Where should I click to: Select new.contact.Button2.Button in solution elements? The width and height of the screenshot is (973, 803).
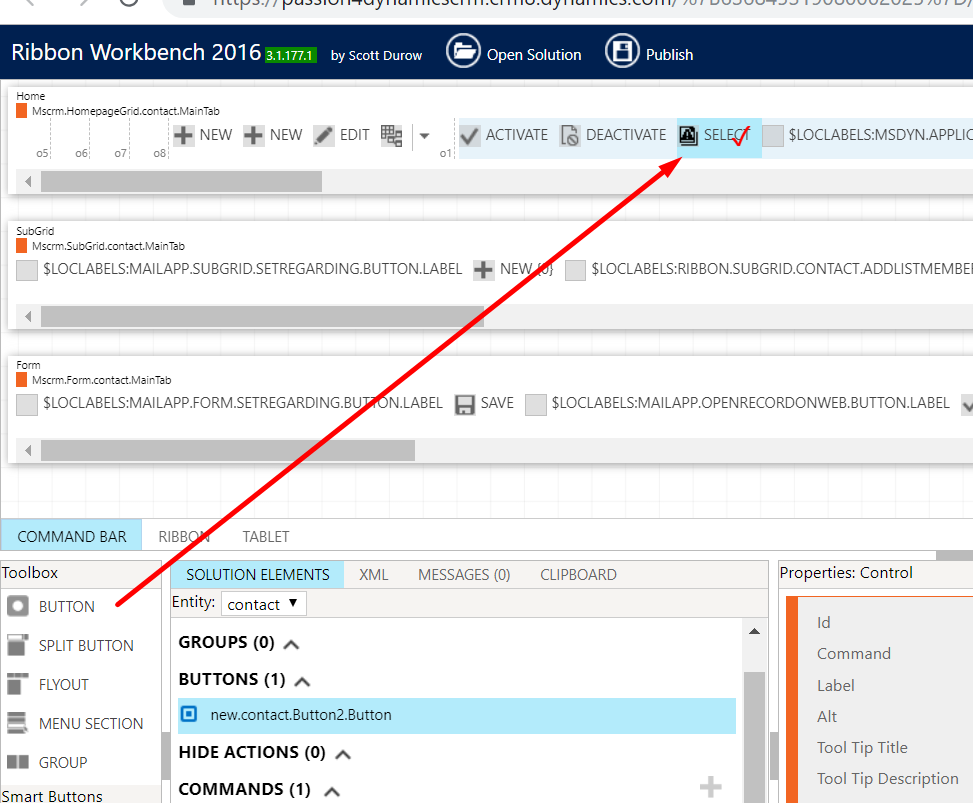(x=301, y=715)
